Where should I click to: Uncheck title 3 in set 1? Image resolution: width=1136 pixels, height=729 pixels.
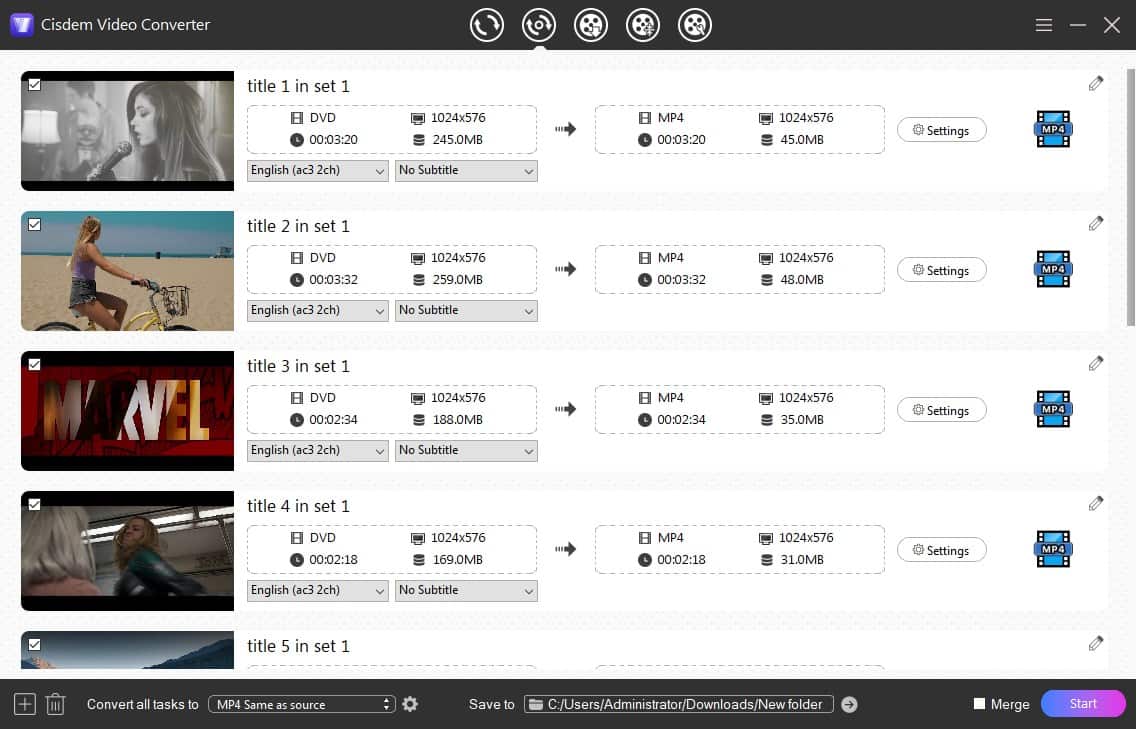tap(35, 364)
